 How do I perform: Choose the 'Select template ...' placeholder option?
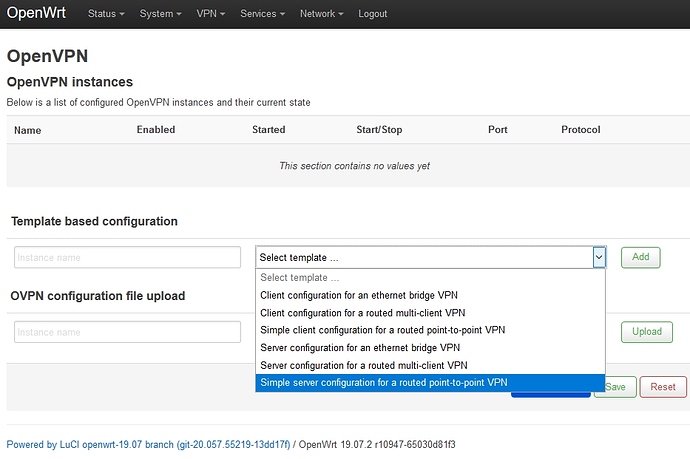coord(430,278)
